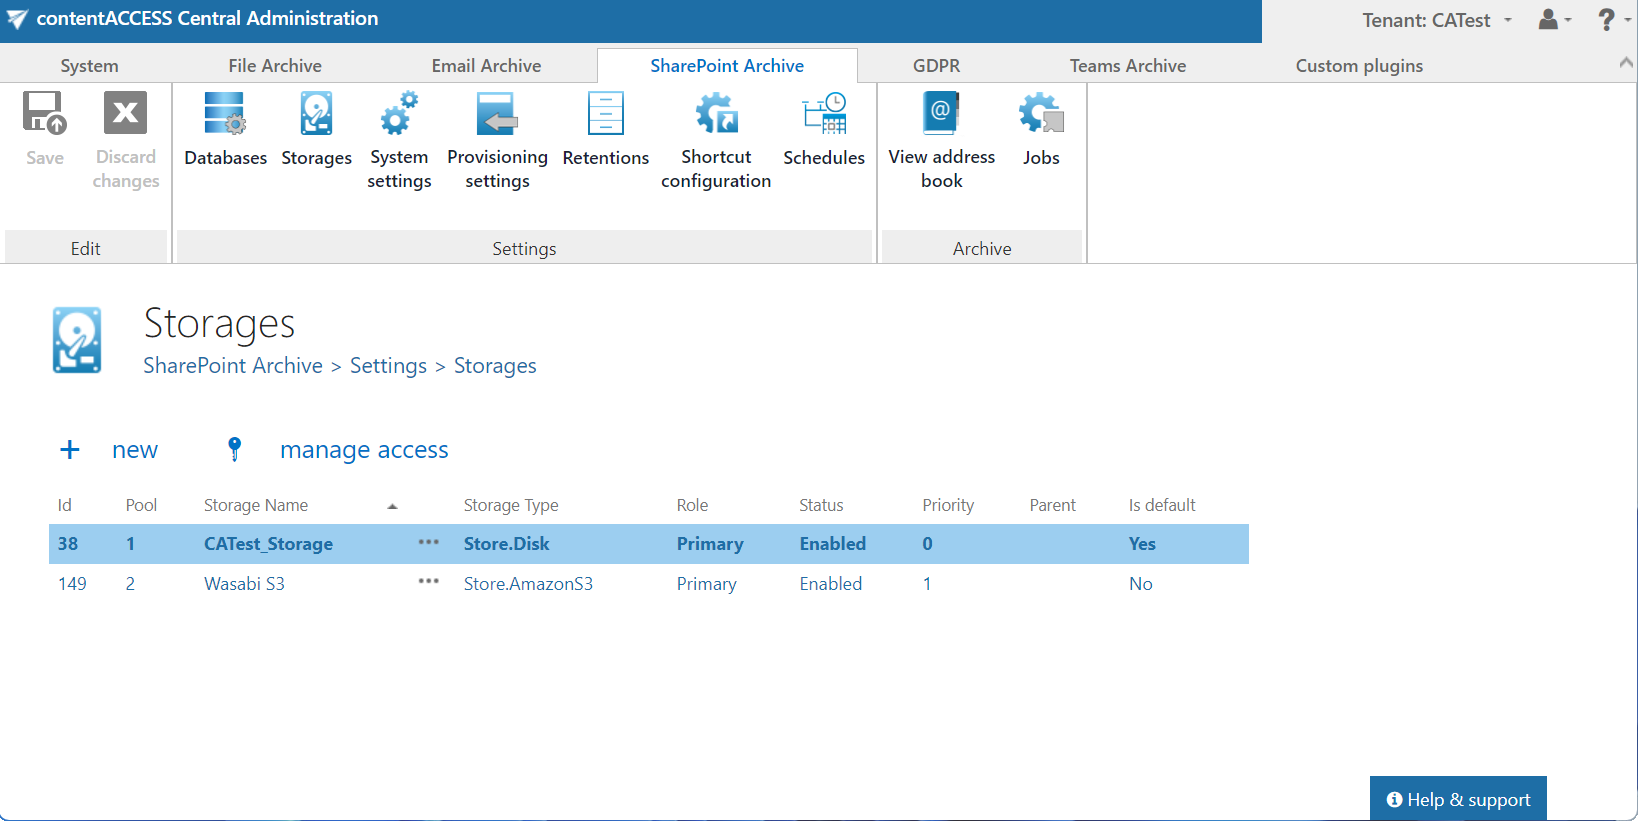The image size is (1638, 821).
Task: Sort by the Parent column header
Action: [x=1053, y=505]
